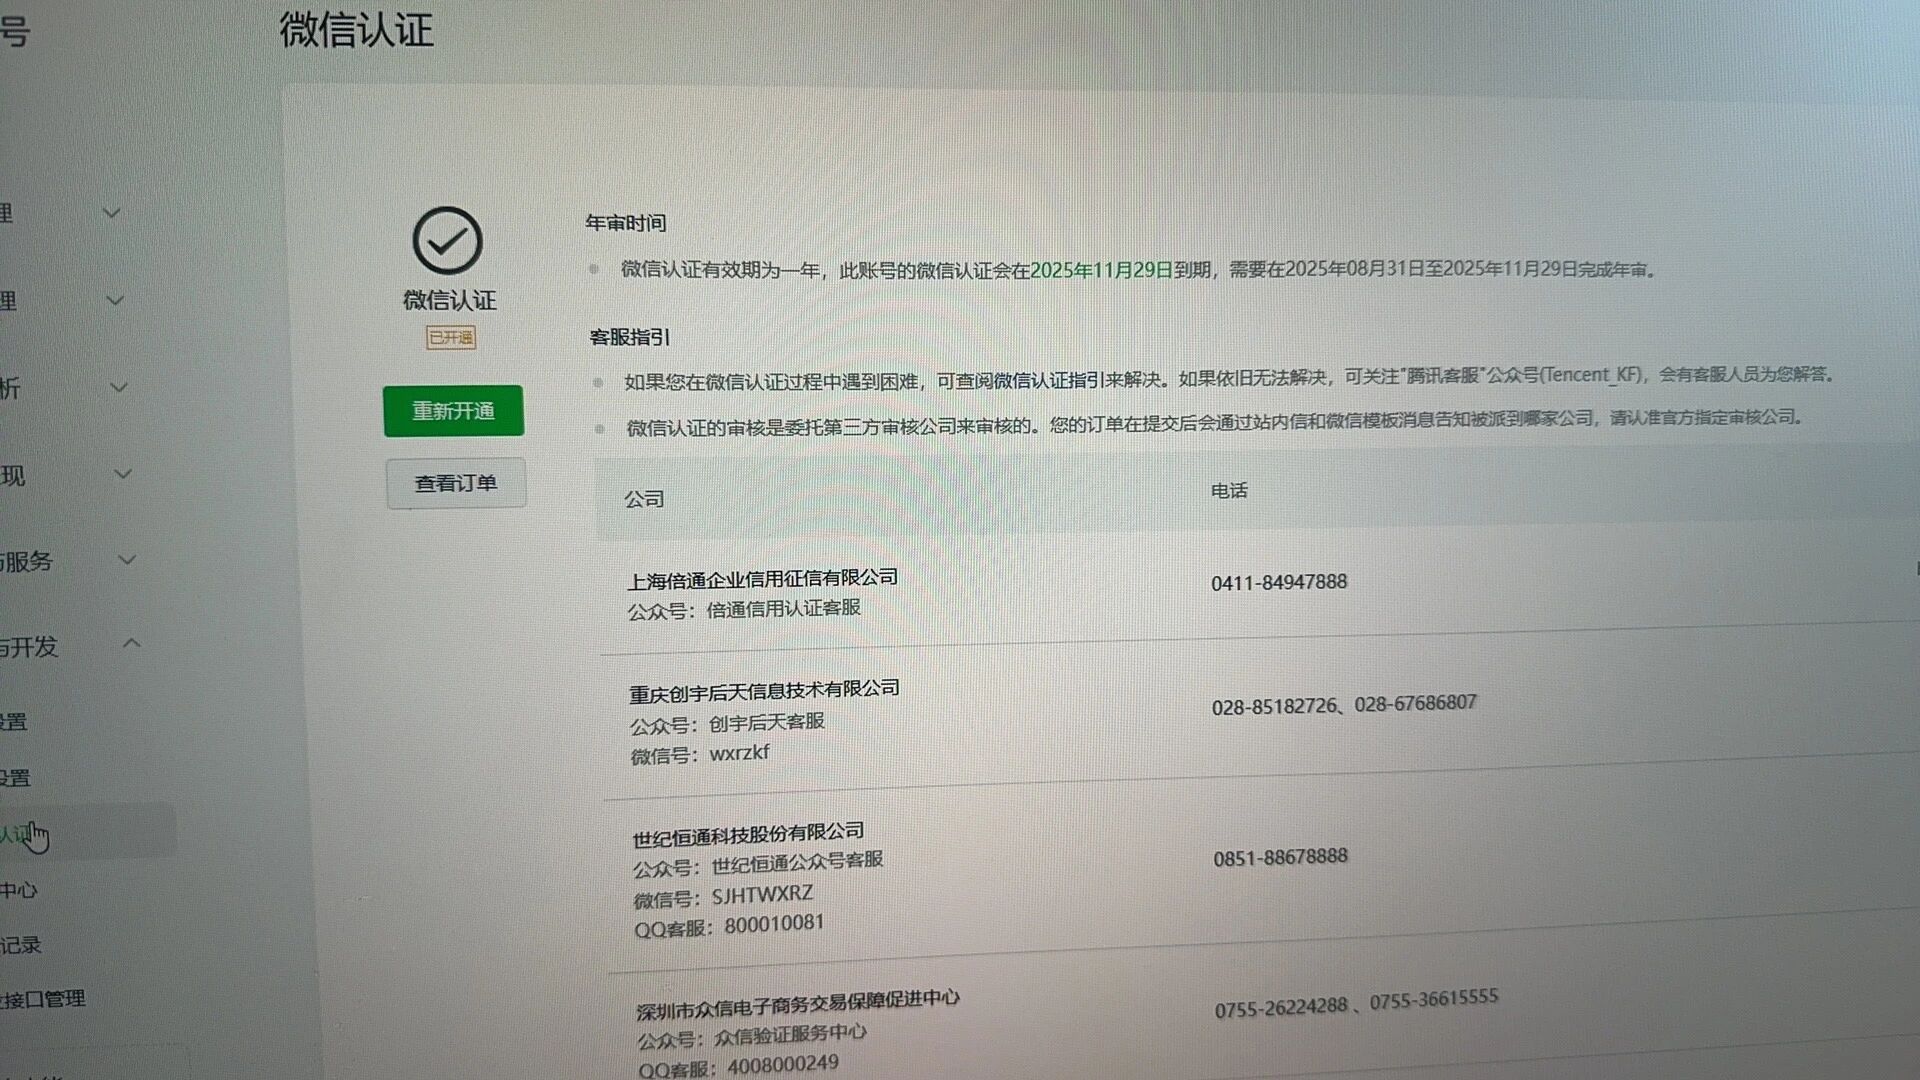Click the green 2025年11月29日 expiry date
The width and height of the screenshot is (1920, 1080).
[1101, 270]
